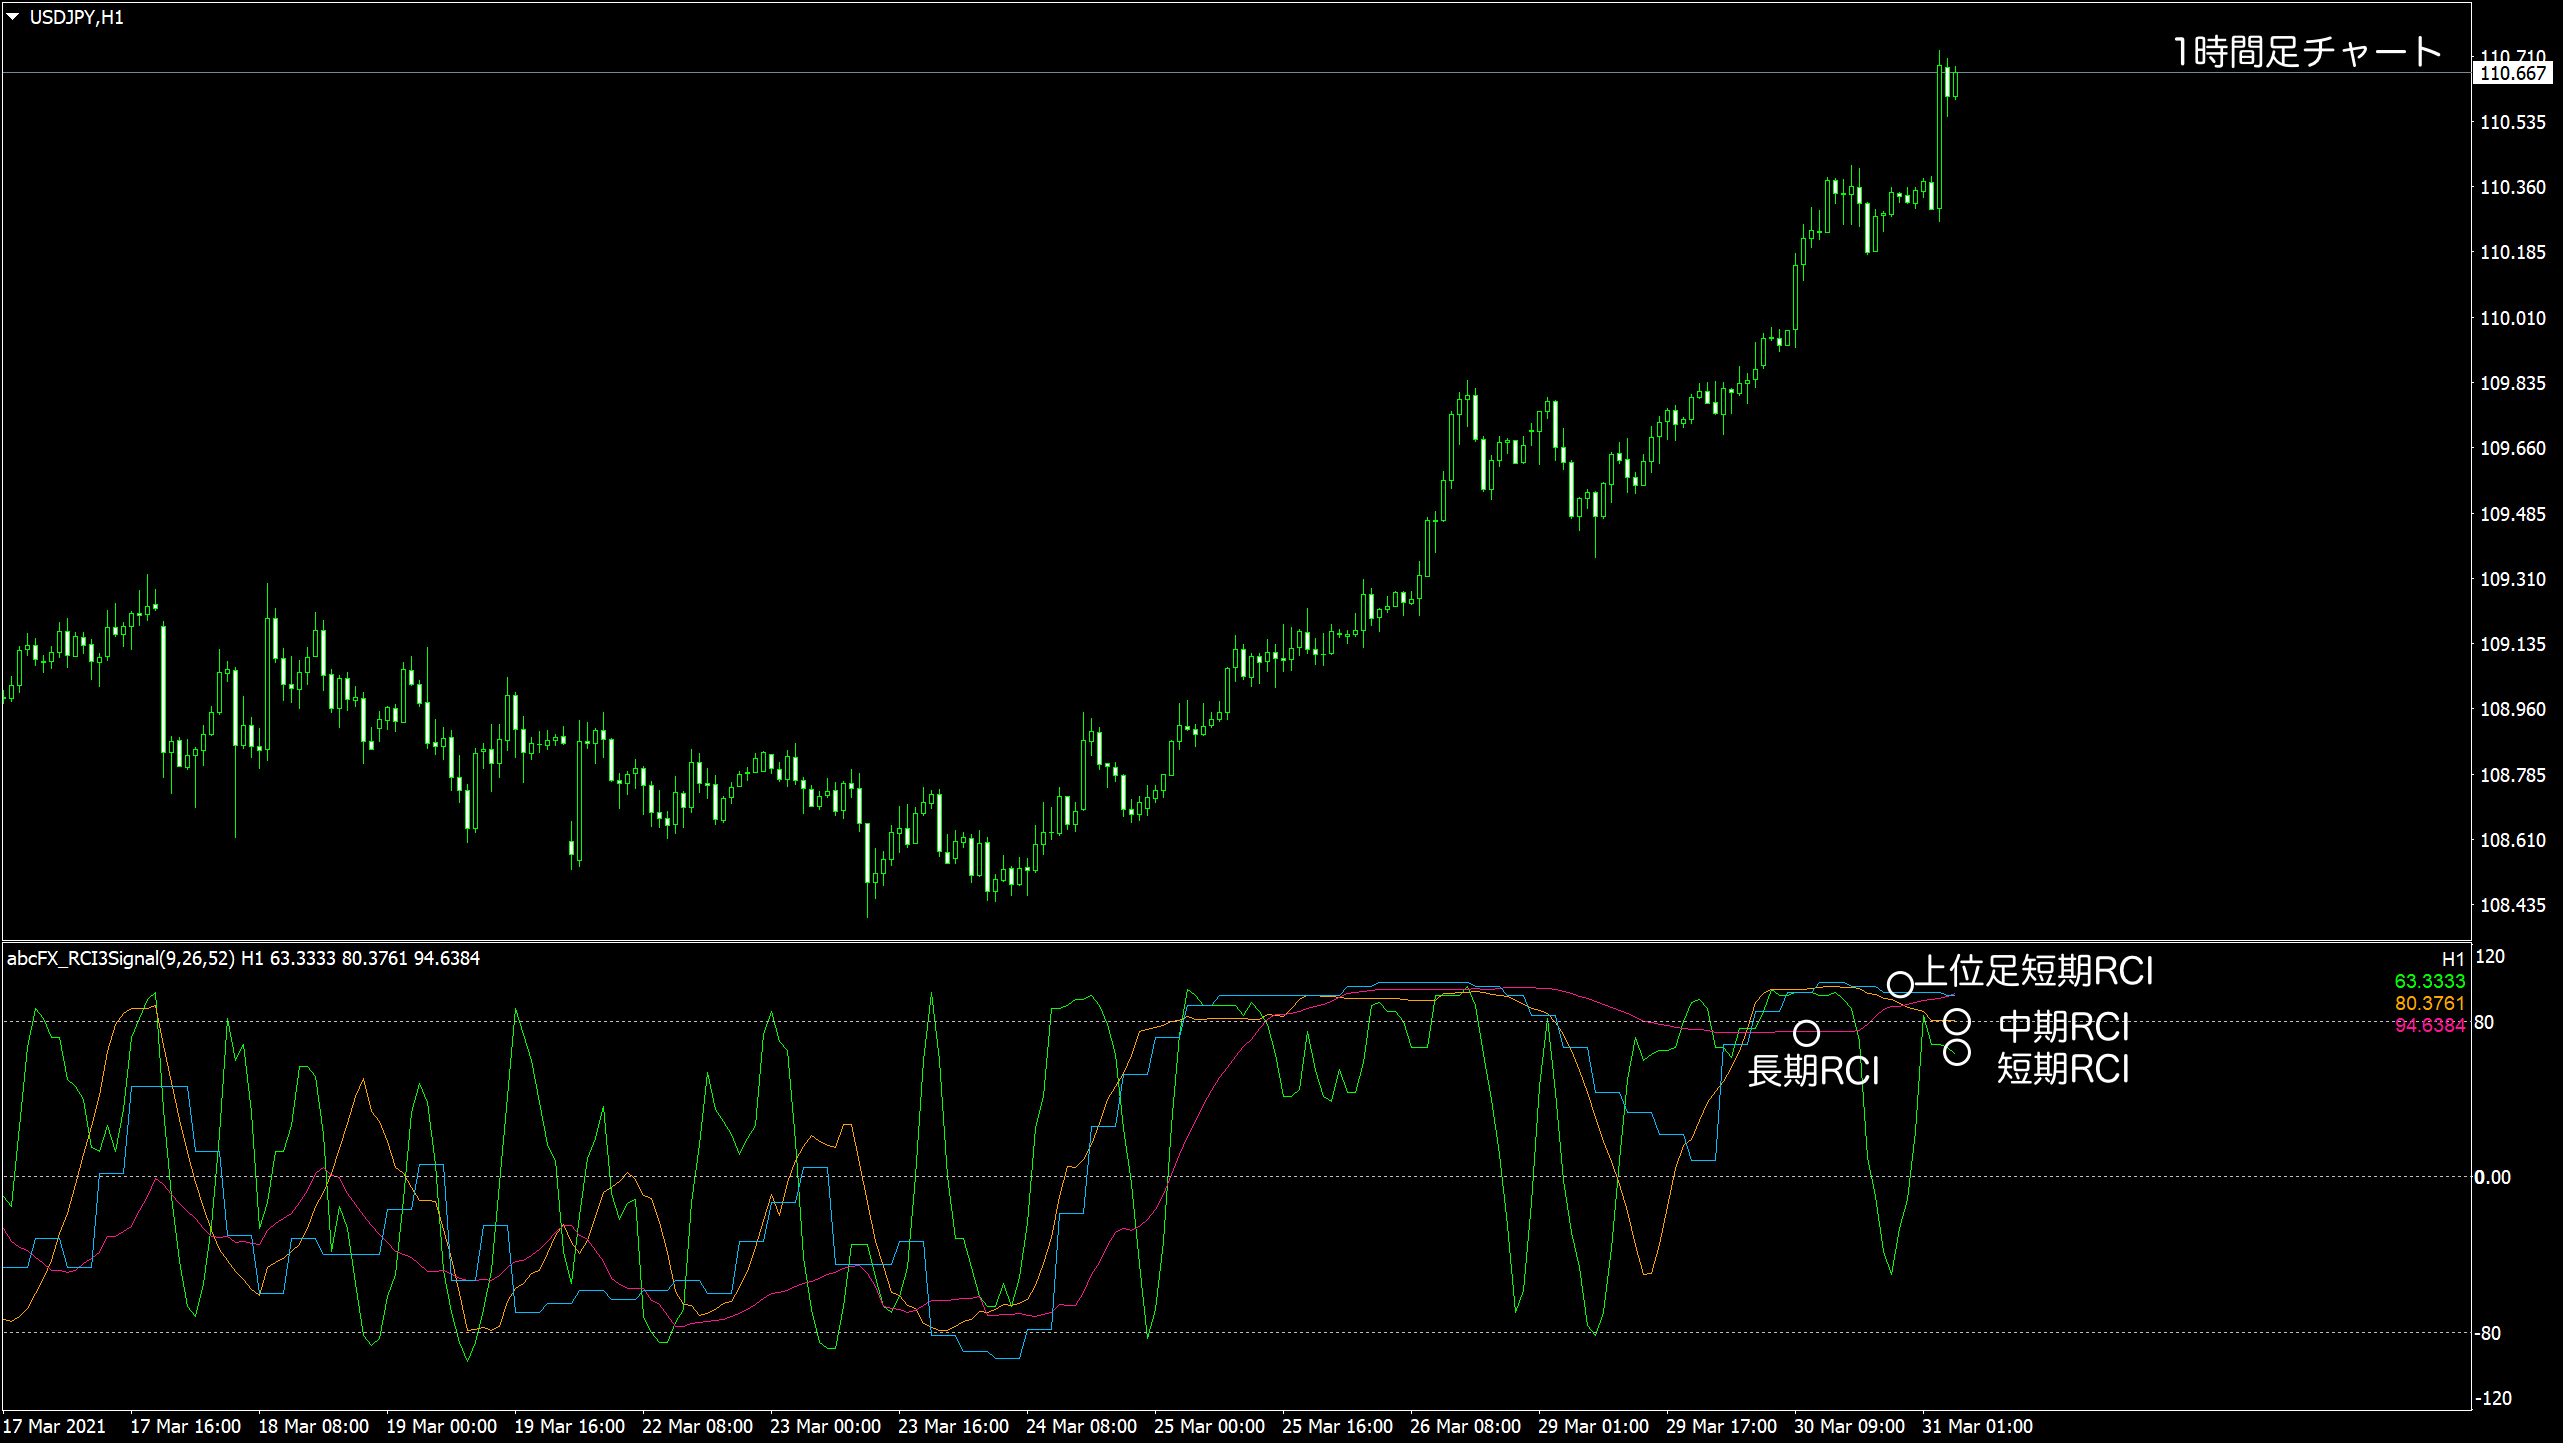The height and width of the screenshot is (1443, 2563).
Task: Click the 0.00 level on indicator scale
Action: point(2492,1177)
